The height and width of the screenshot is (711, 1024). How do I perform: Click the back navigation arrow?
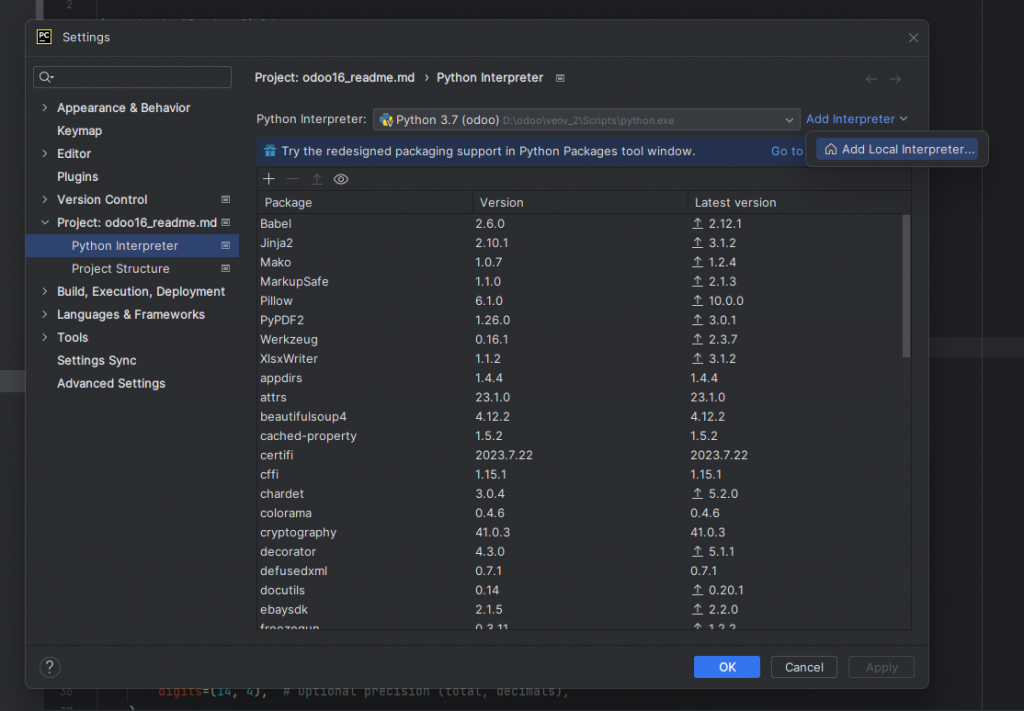(x=871, y=78)
